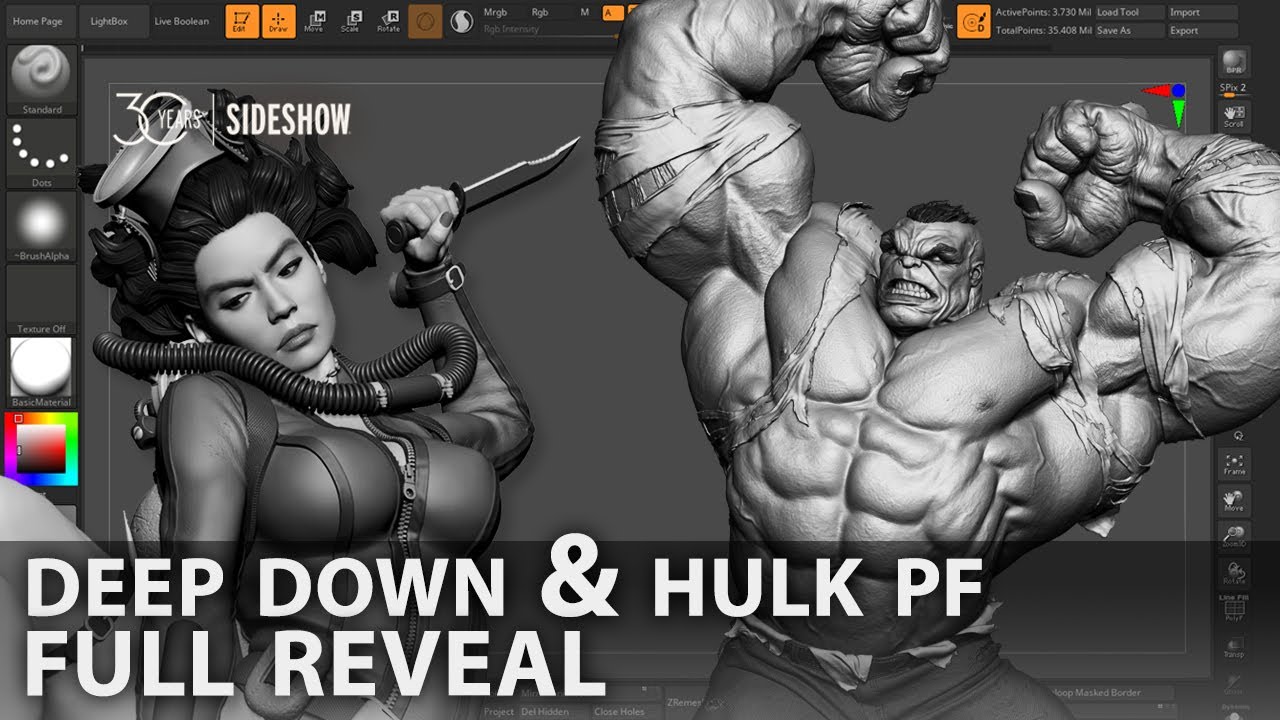Pick a color in the color picker
This screenshot has width=1280, height=720.
click(x=41, y=449)
